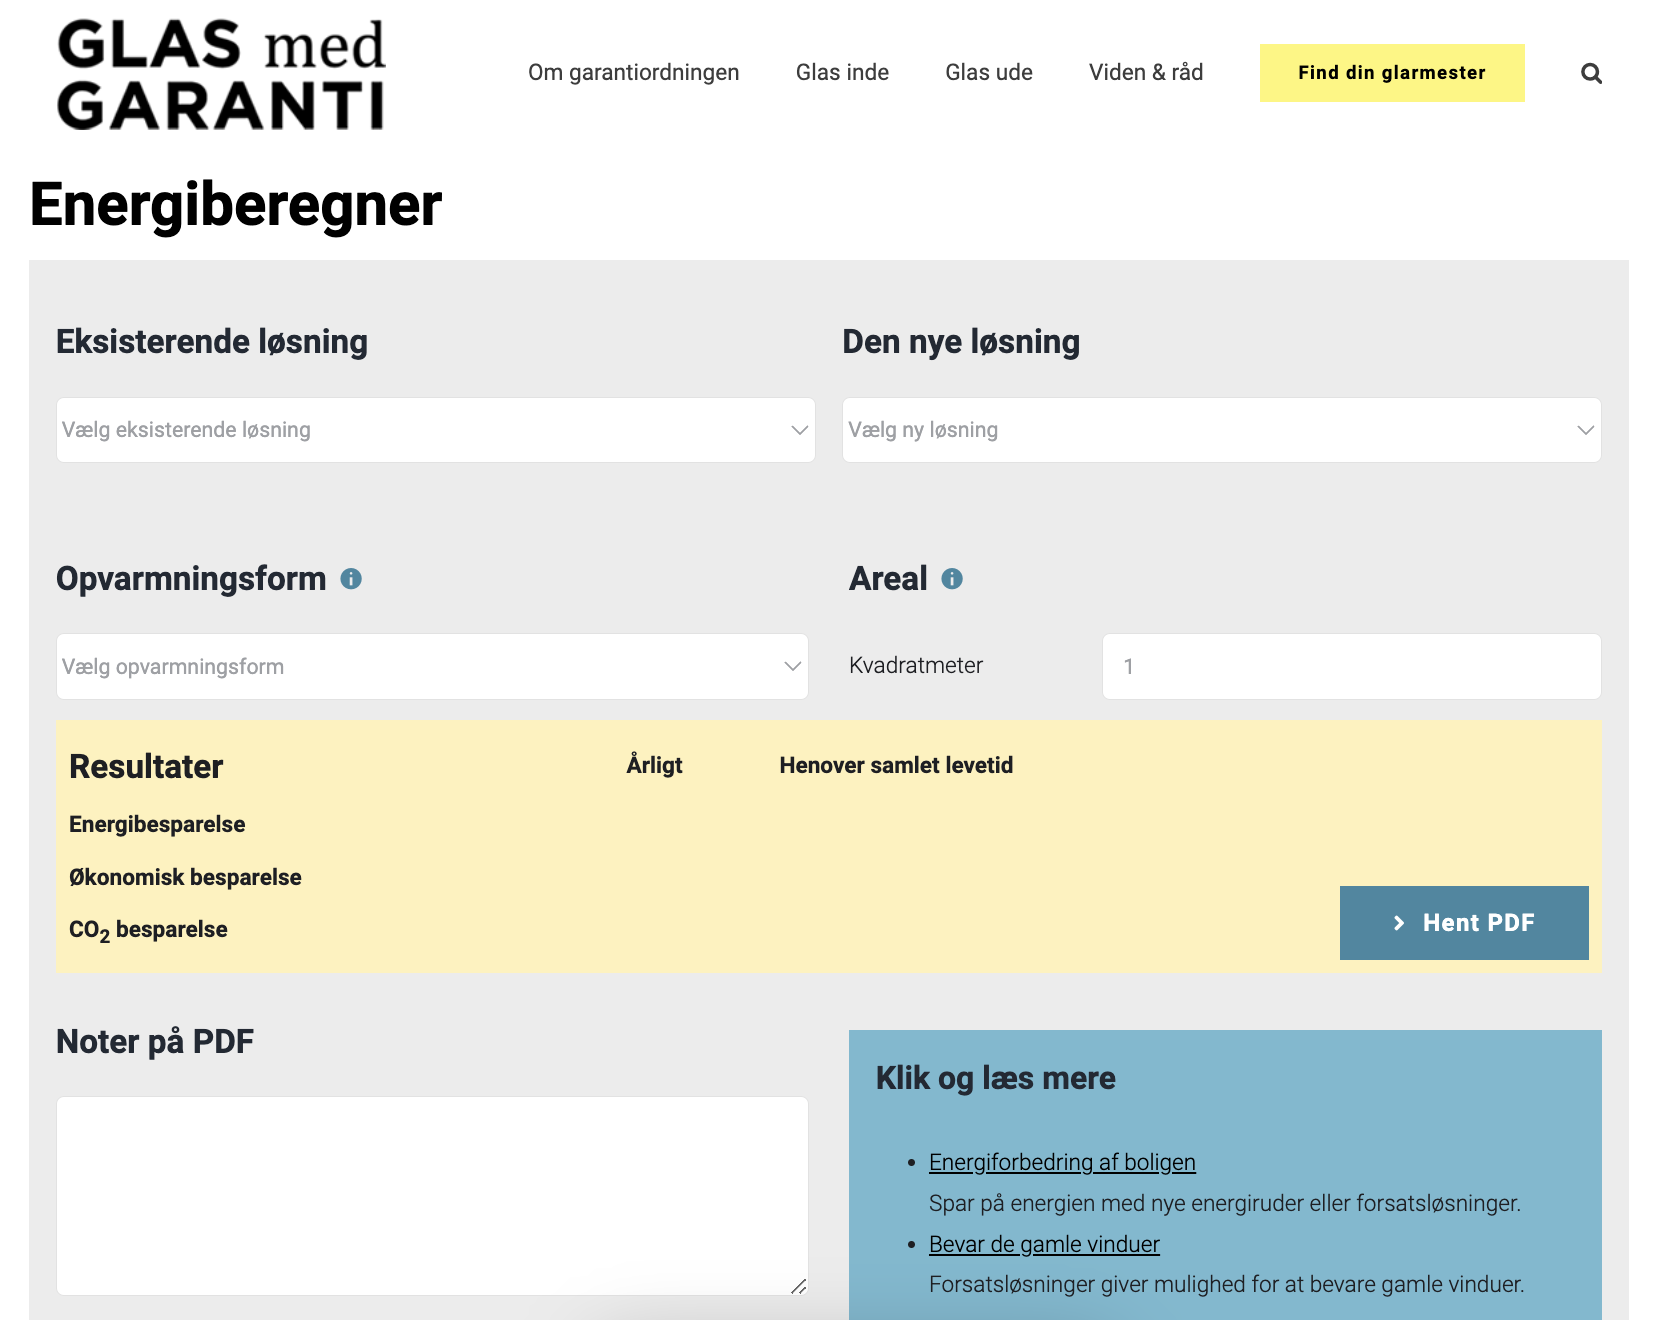Click into the Noter på PDF textarea
Screen dimensions: 1679x1320
click(x=432, y=1195)
